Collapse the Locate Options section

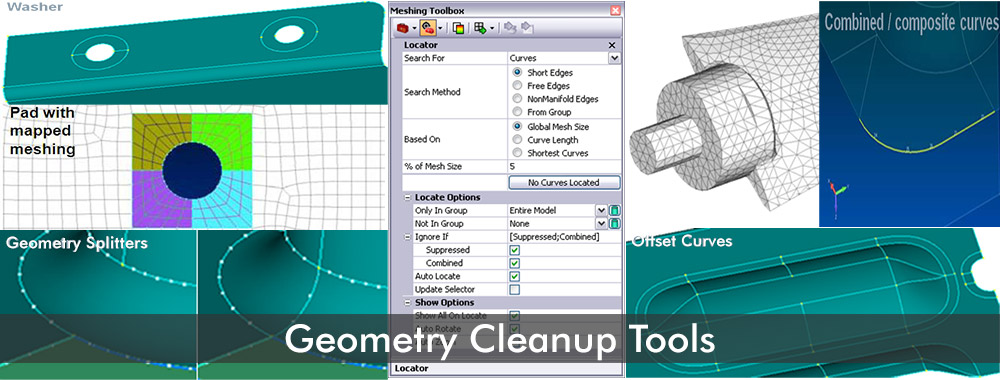[x=408, y=198]
